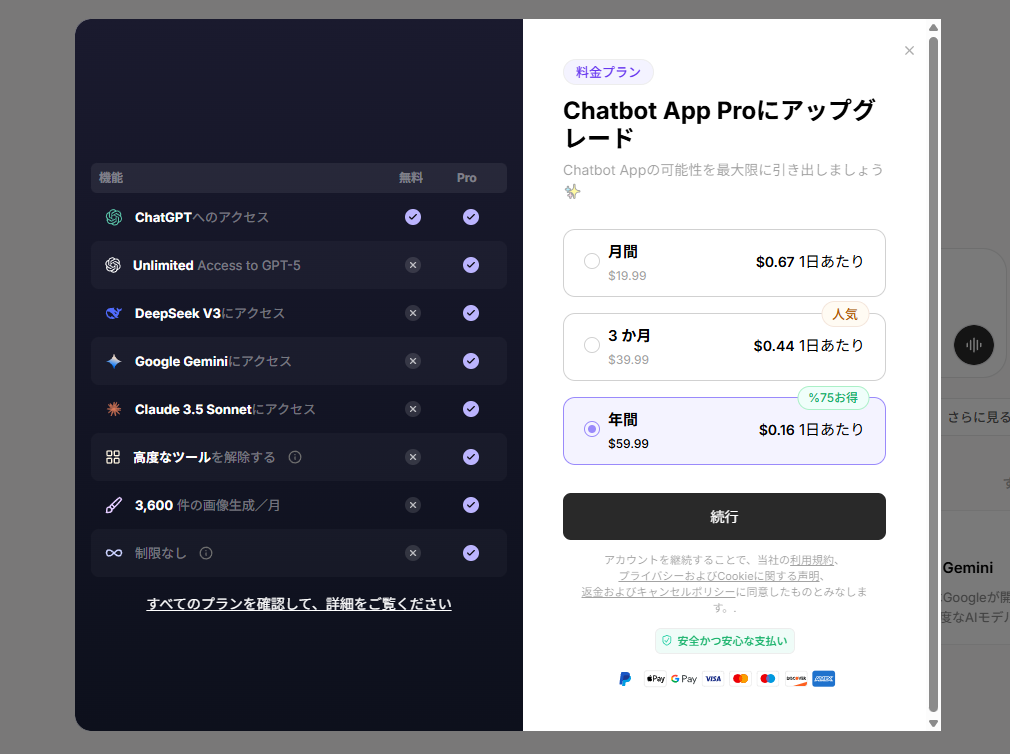1010x754 pixels.
Task: Click the GPT-5 Unlimited access icon
Action: pyautogui.click(x=113, y=265)
